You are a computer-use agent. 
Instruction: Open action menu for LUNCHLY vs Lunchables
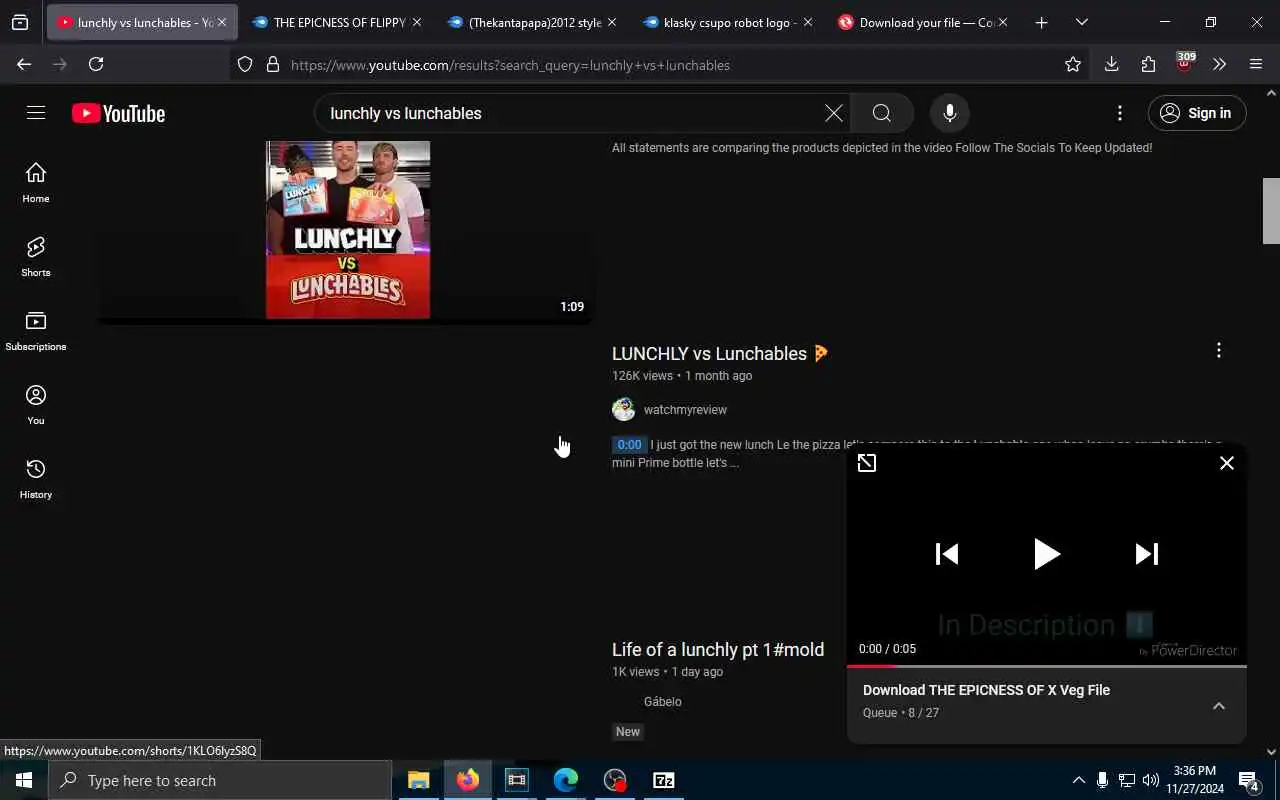coord(1218,350)
